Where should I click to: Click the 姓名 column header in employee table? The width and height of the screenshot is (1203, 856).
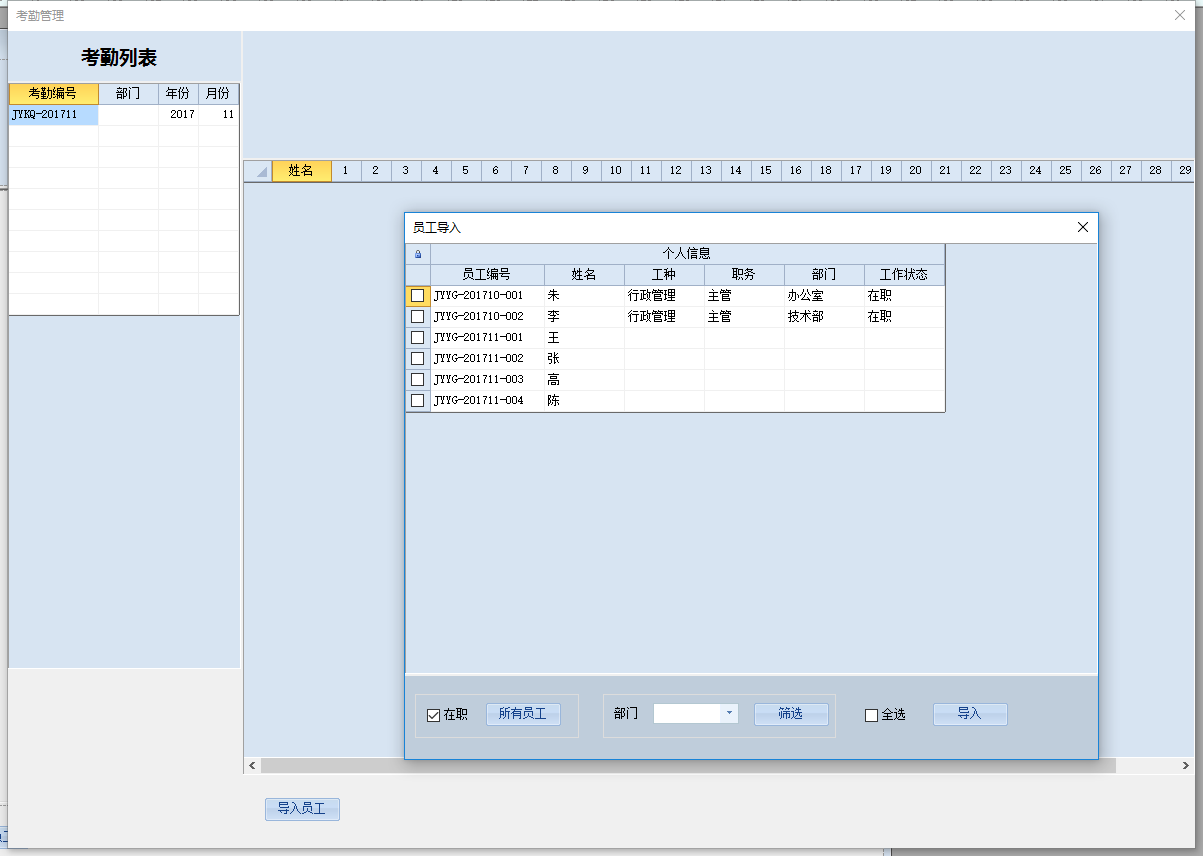click(x=584, y=275)
